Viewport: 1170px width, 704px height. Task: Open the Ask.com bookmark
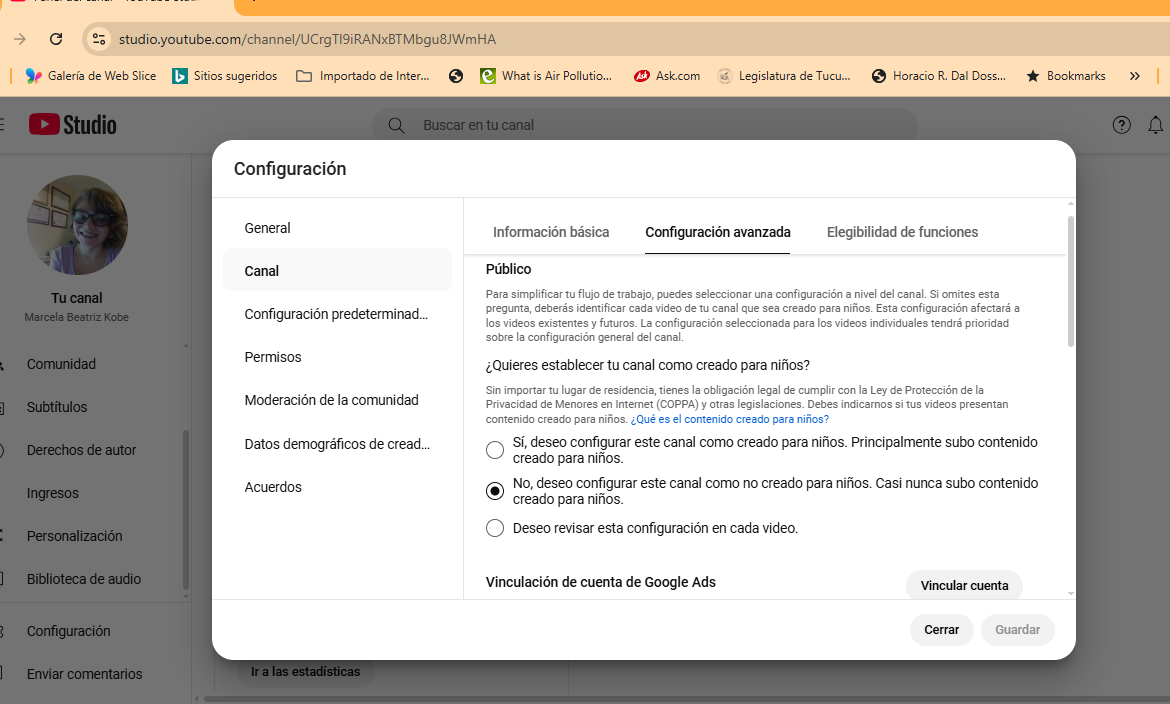(666, 75)
